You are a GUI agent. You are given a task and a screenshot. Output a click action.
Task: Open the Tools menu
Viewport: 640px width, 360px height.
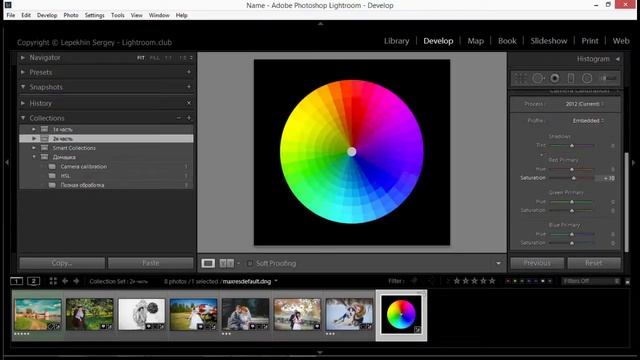(x=118, y=15)
